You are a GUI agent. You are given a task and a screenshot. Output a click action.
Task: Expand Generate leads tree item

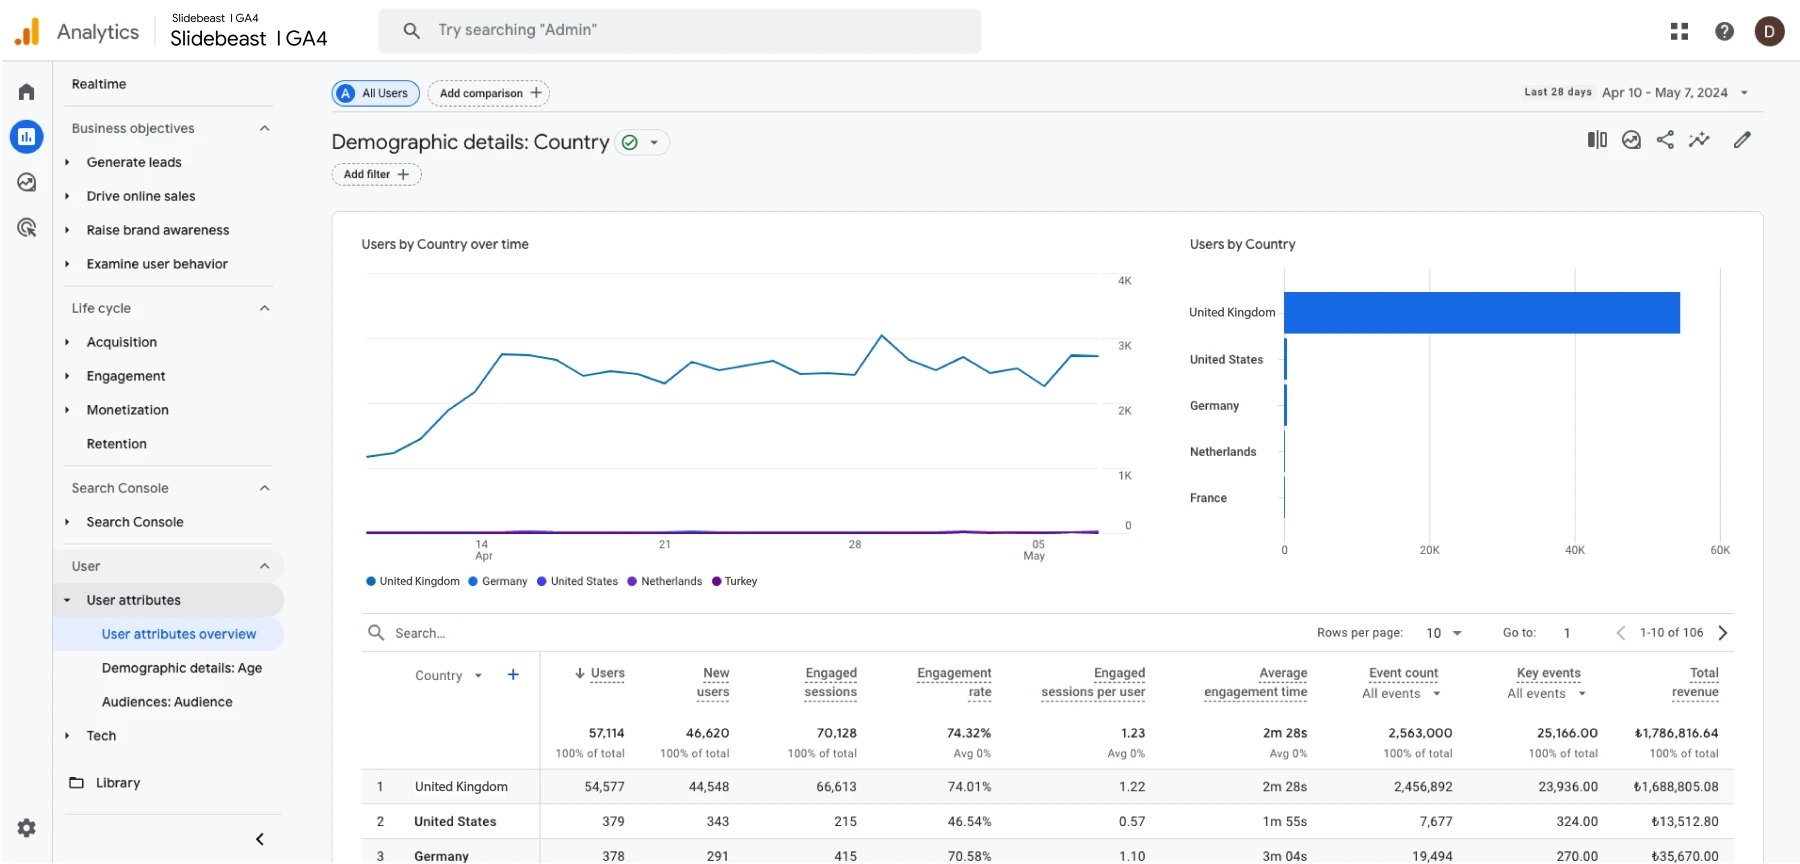[67, 162]
